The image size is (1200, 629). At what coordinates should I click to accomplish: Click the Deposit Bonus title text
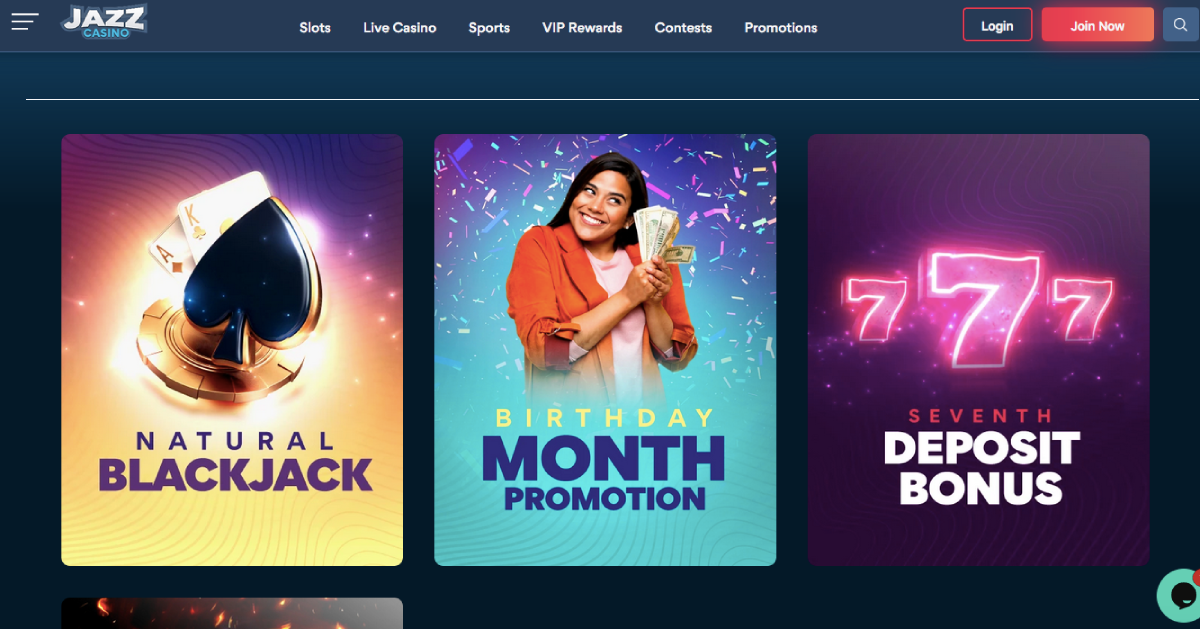[981, 467]
